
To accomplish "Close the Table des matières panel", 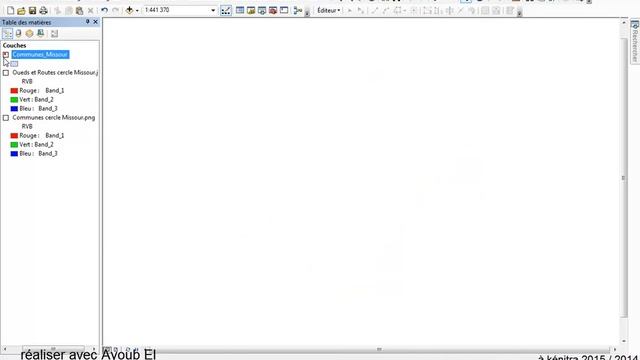I will pos(96,22).
